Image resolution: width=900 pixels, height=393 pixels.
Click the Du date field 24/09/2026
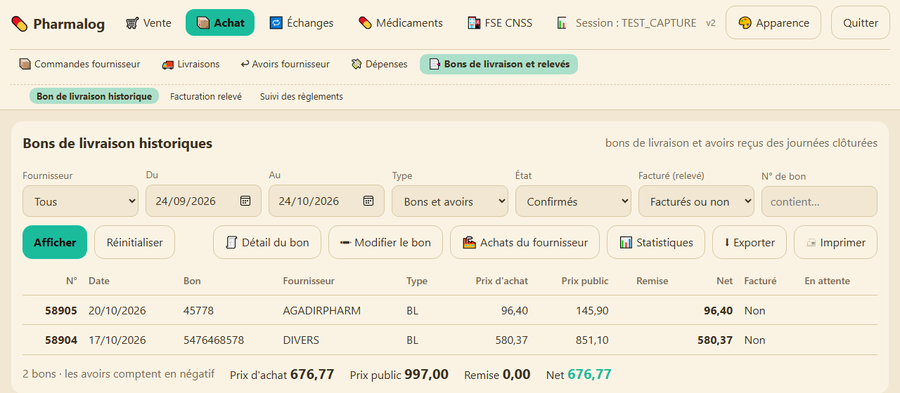203,201
